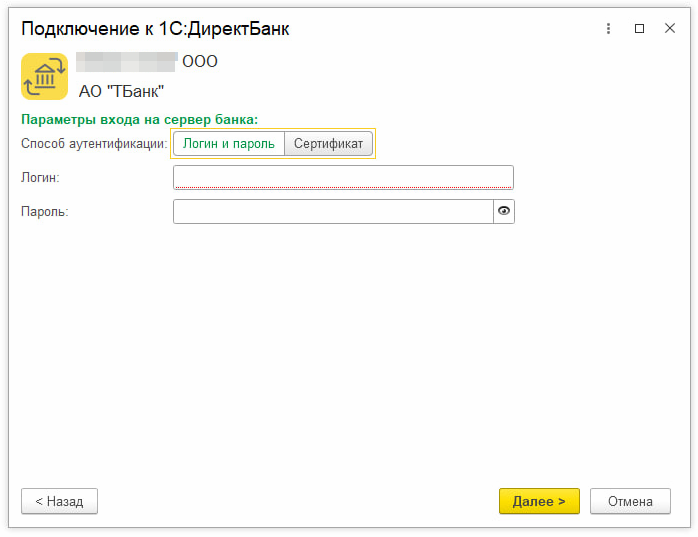This screenshot has width=698, height=537.
Task: Switch authentication to Сертификат
Action: click(329, 144)
